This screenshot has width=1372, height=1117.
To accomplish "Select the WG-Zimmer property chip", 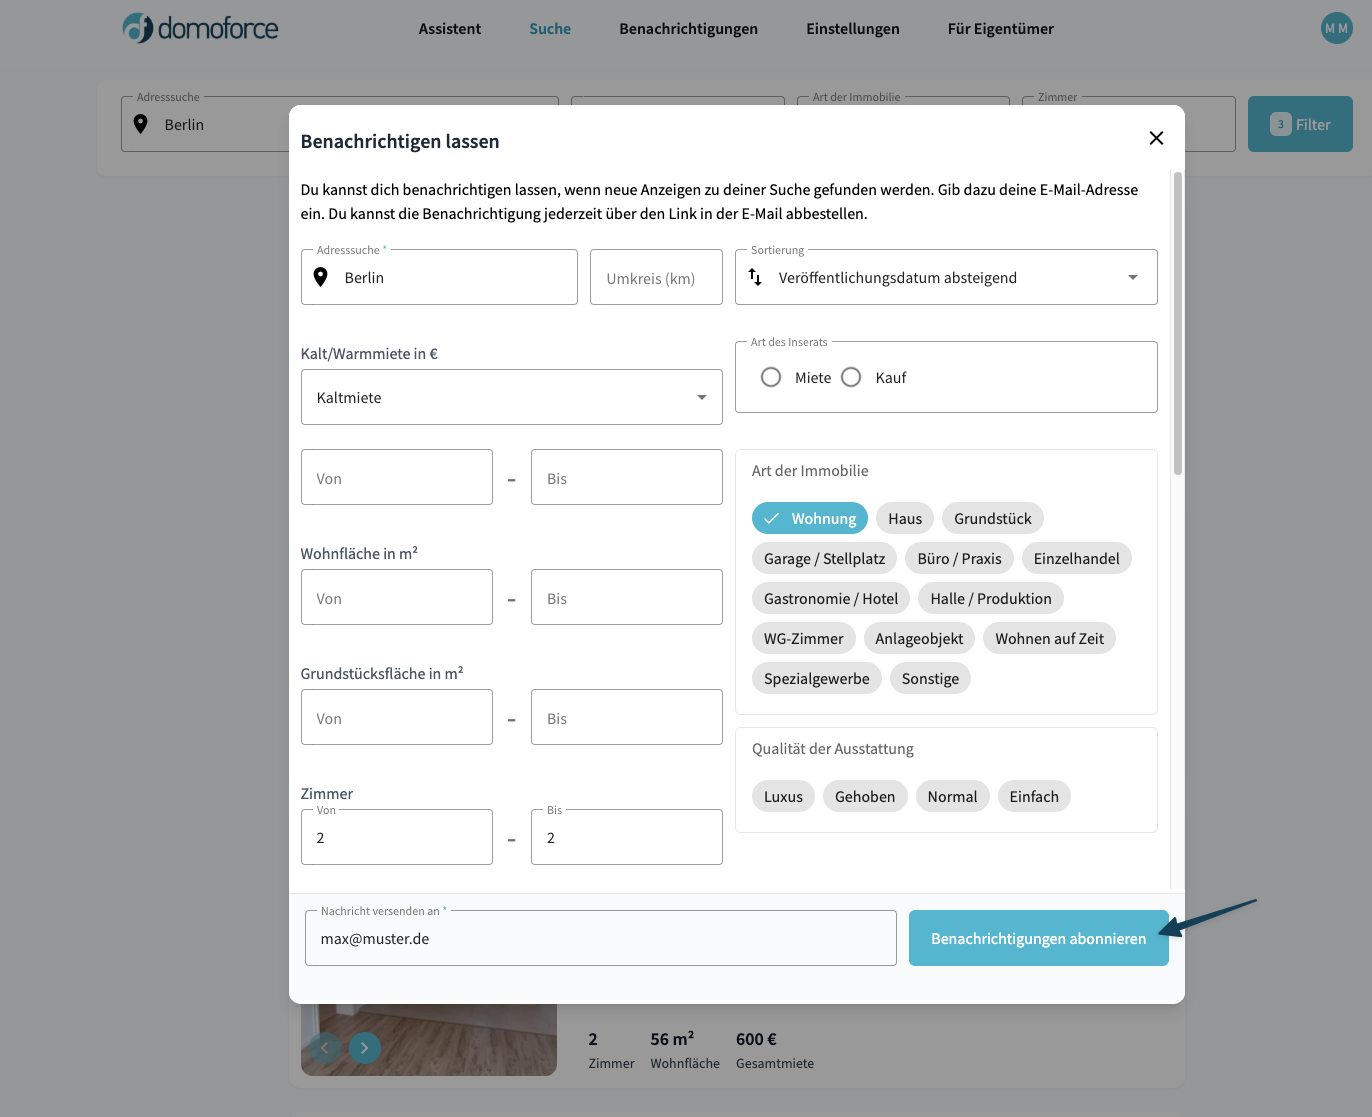I will tap(803, 637).
